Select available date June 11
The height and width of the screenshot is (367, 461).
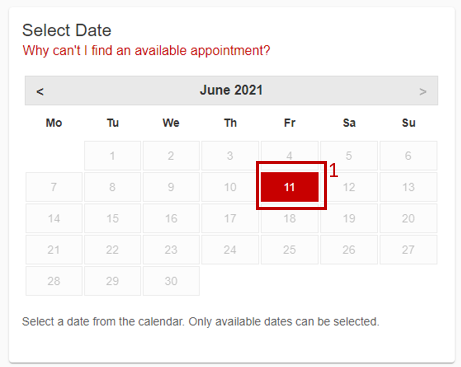290,187
